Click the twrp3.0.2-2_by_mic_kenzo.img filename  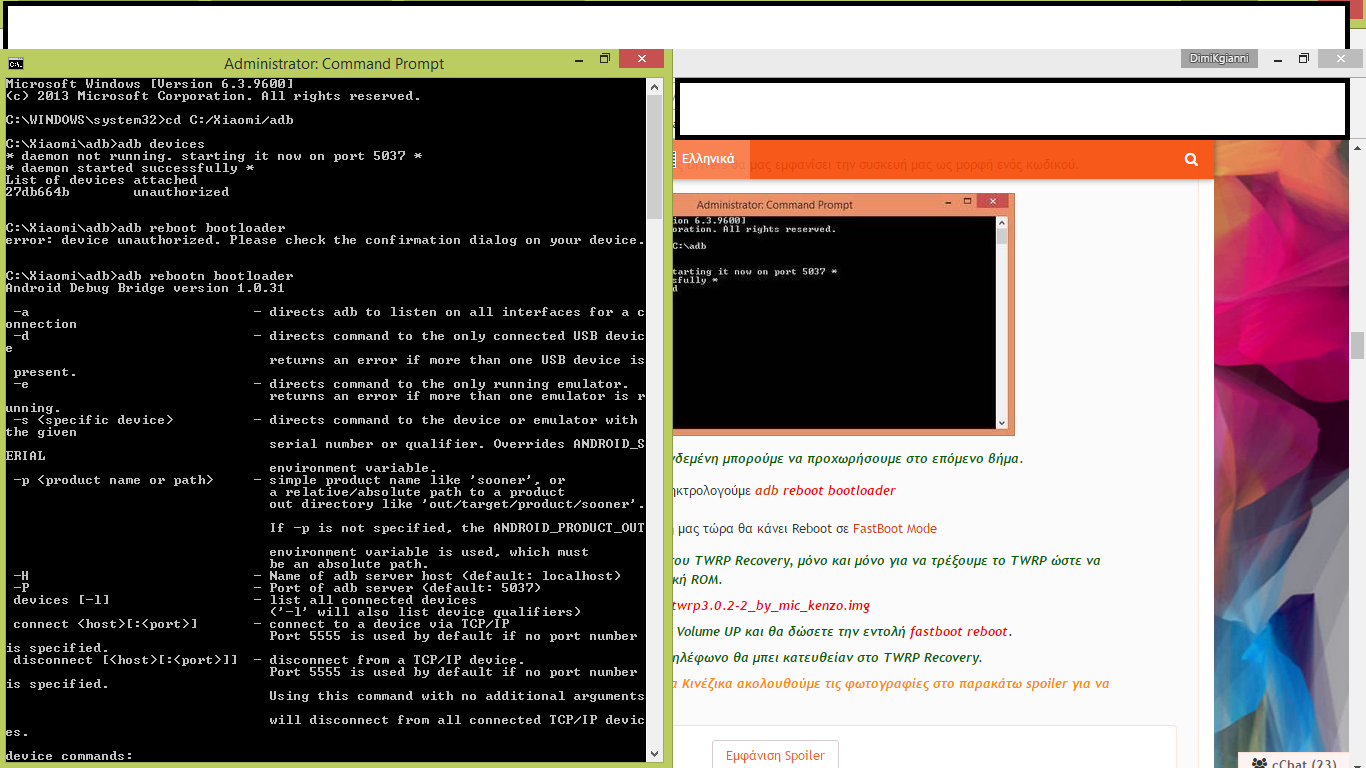772,605
